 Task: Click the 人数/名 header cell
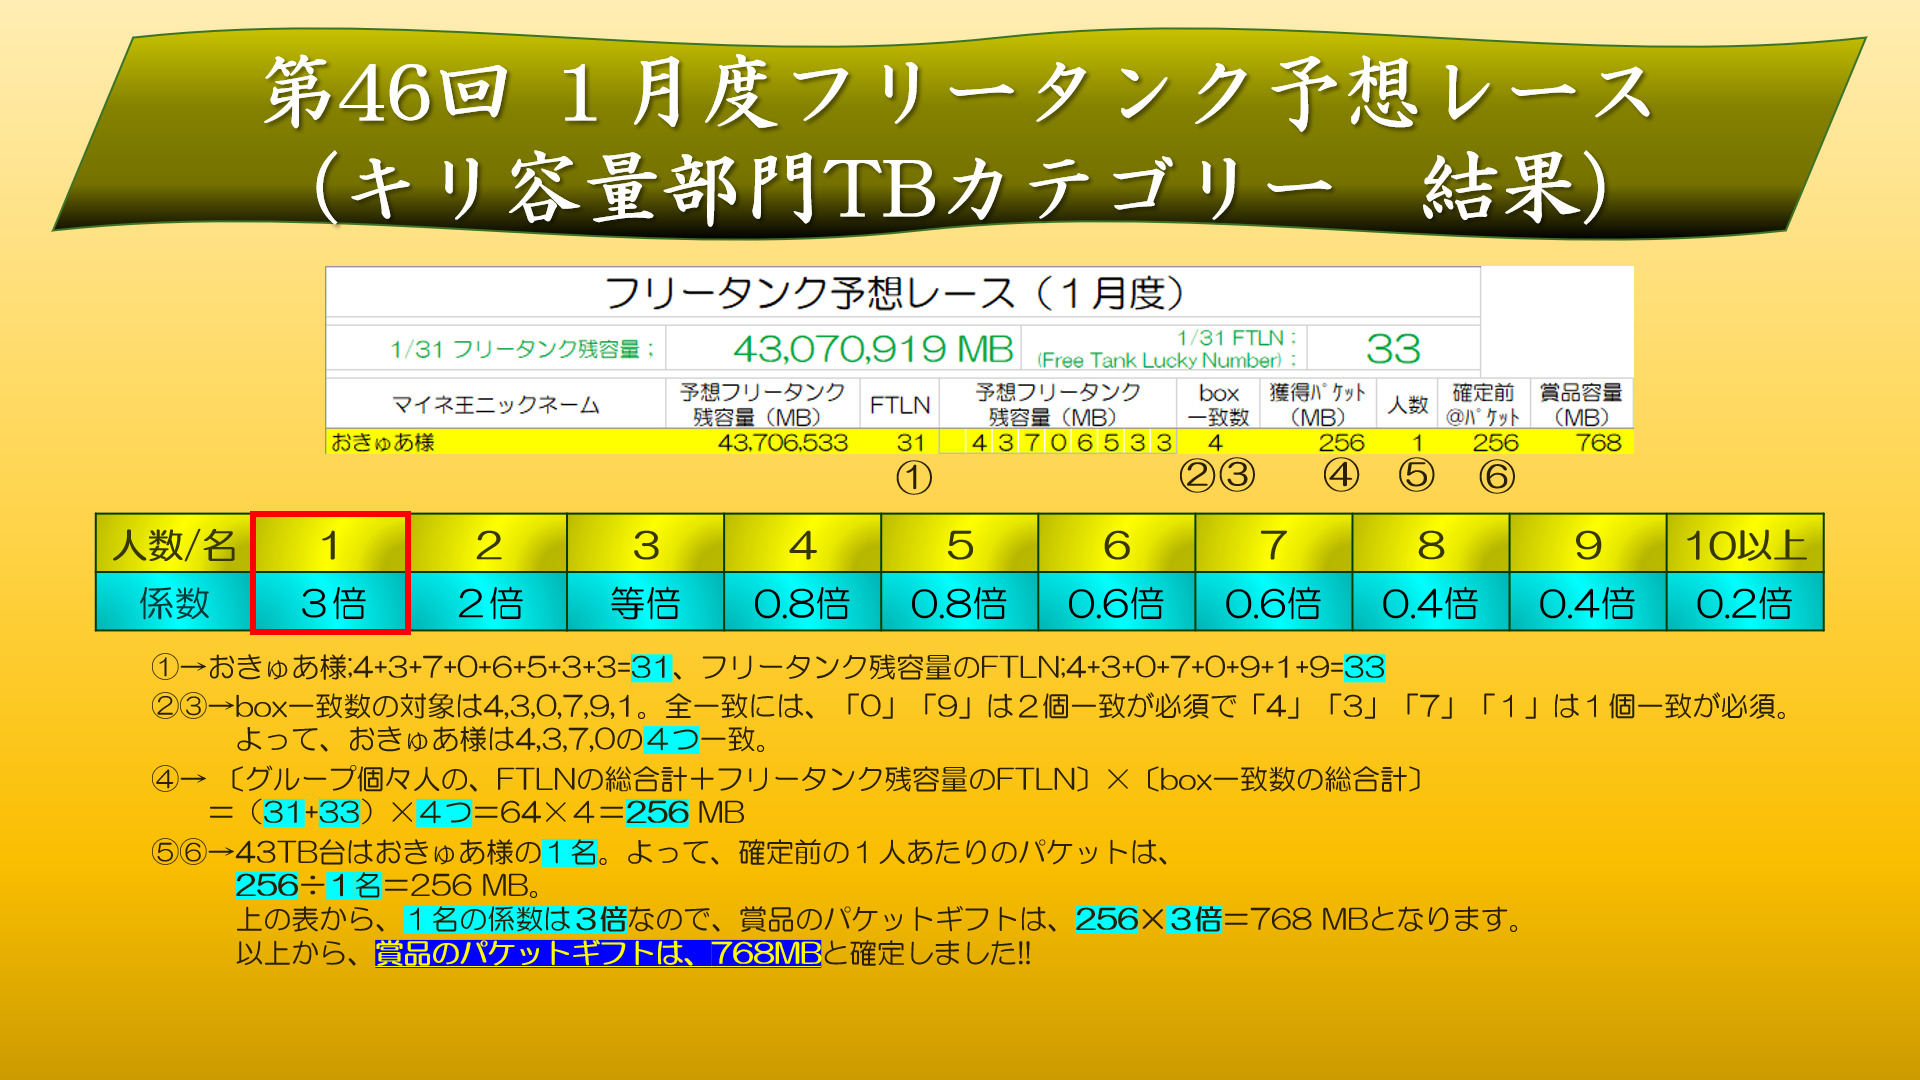click(174, 545)
